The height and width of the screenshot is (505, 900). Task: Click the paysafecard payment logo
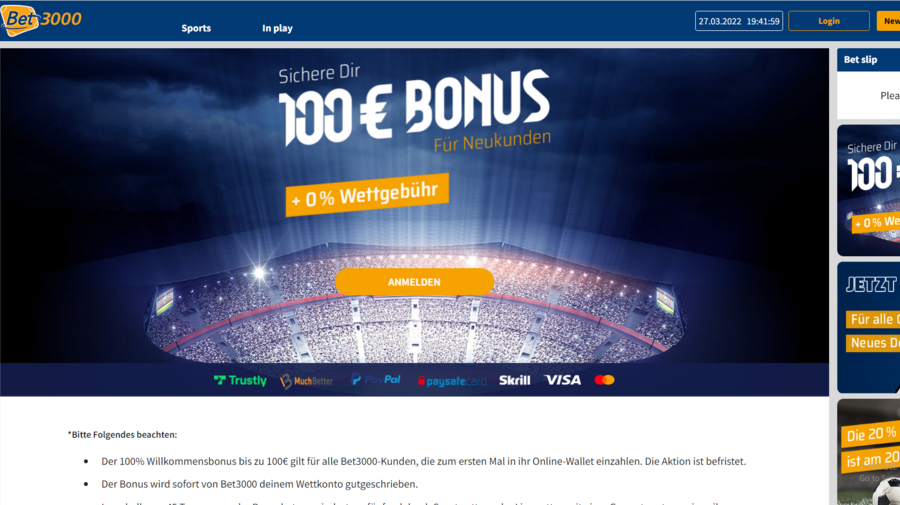point(452,381)
